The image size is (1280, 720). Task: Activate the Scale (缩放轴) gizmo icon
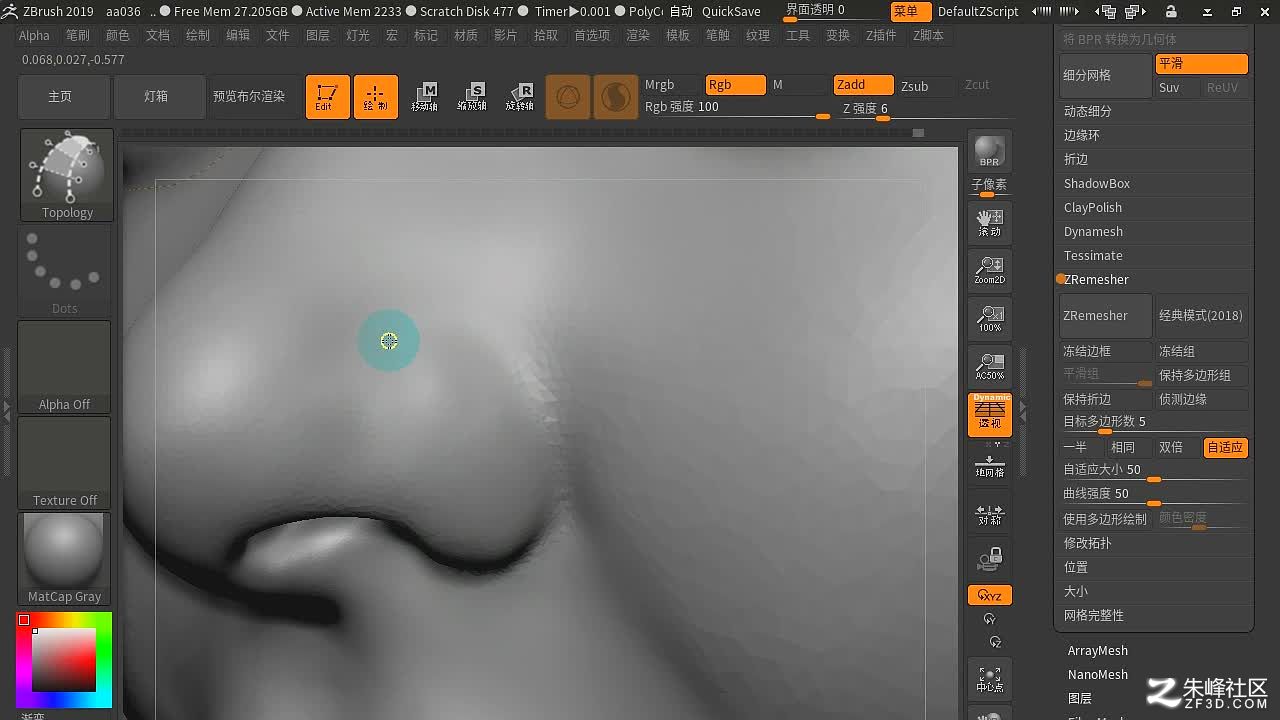pyautogui.click(x=472, y=97)
